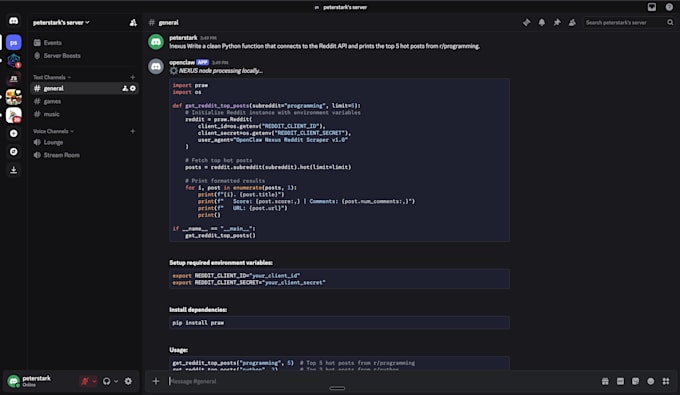The image size is (680, 395).
Task: Toggle headphones deafen button
Action: pos(106,381)
